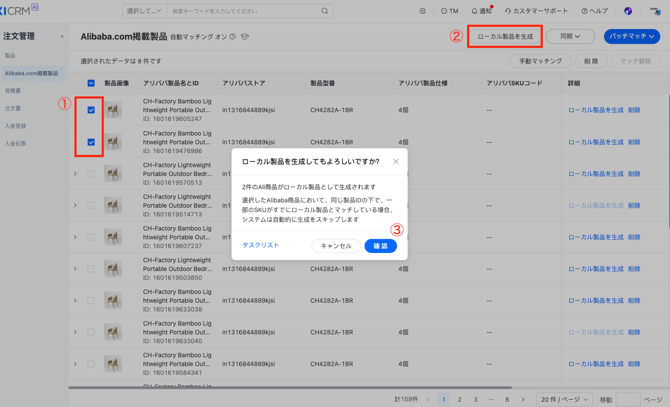The image size is (670, 407).
Task: Open the 同期 dropdown
Action: point(570,36)
